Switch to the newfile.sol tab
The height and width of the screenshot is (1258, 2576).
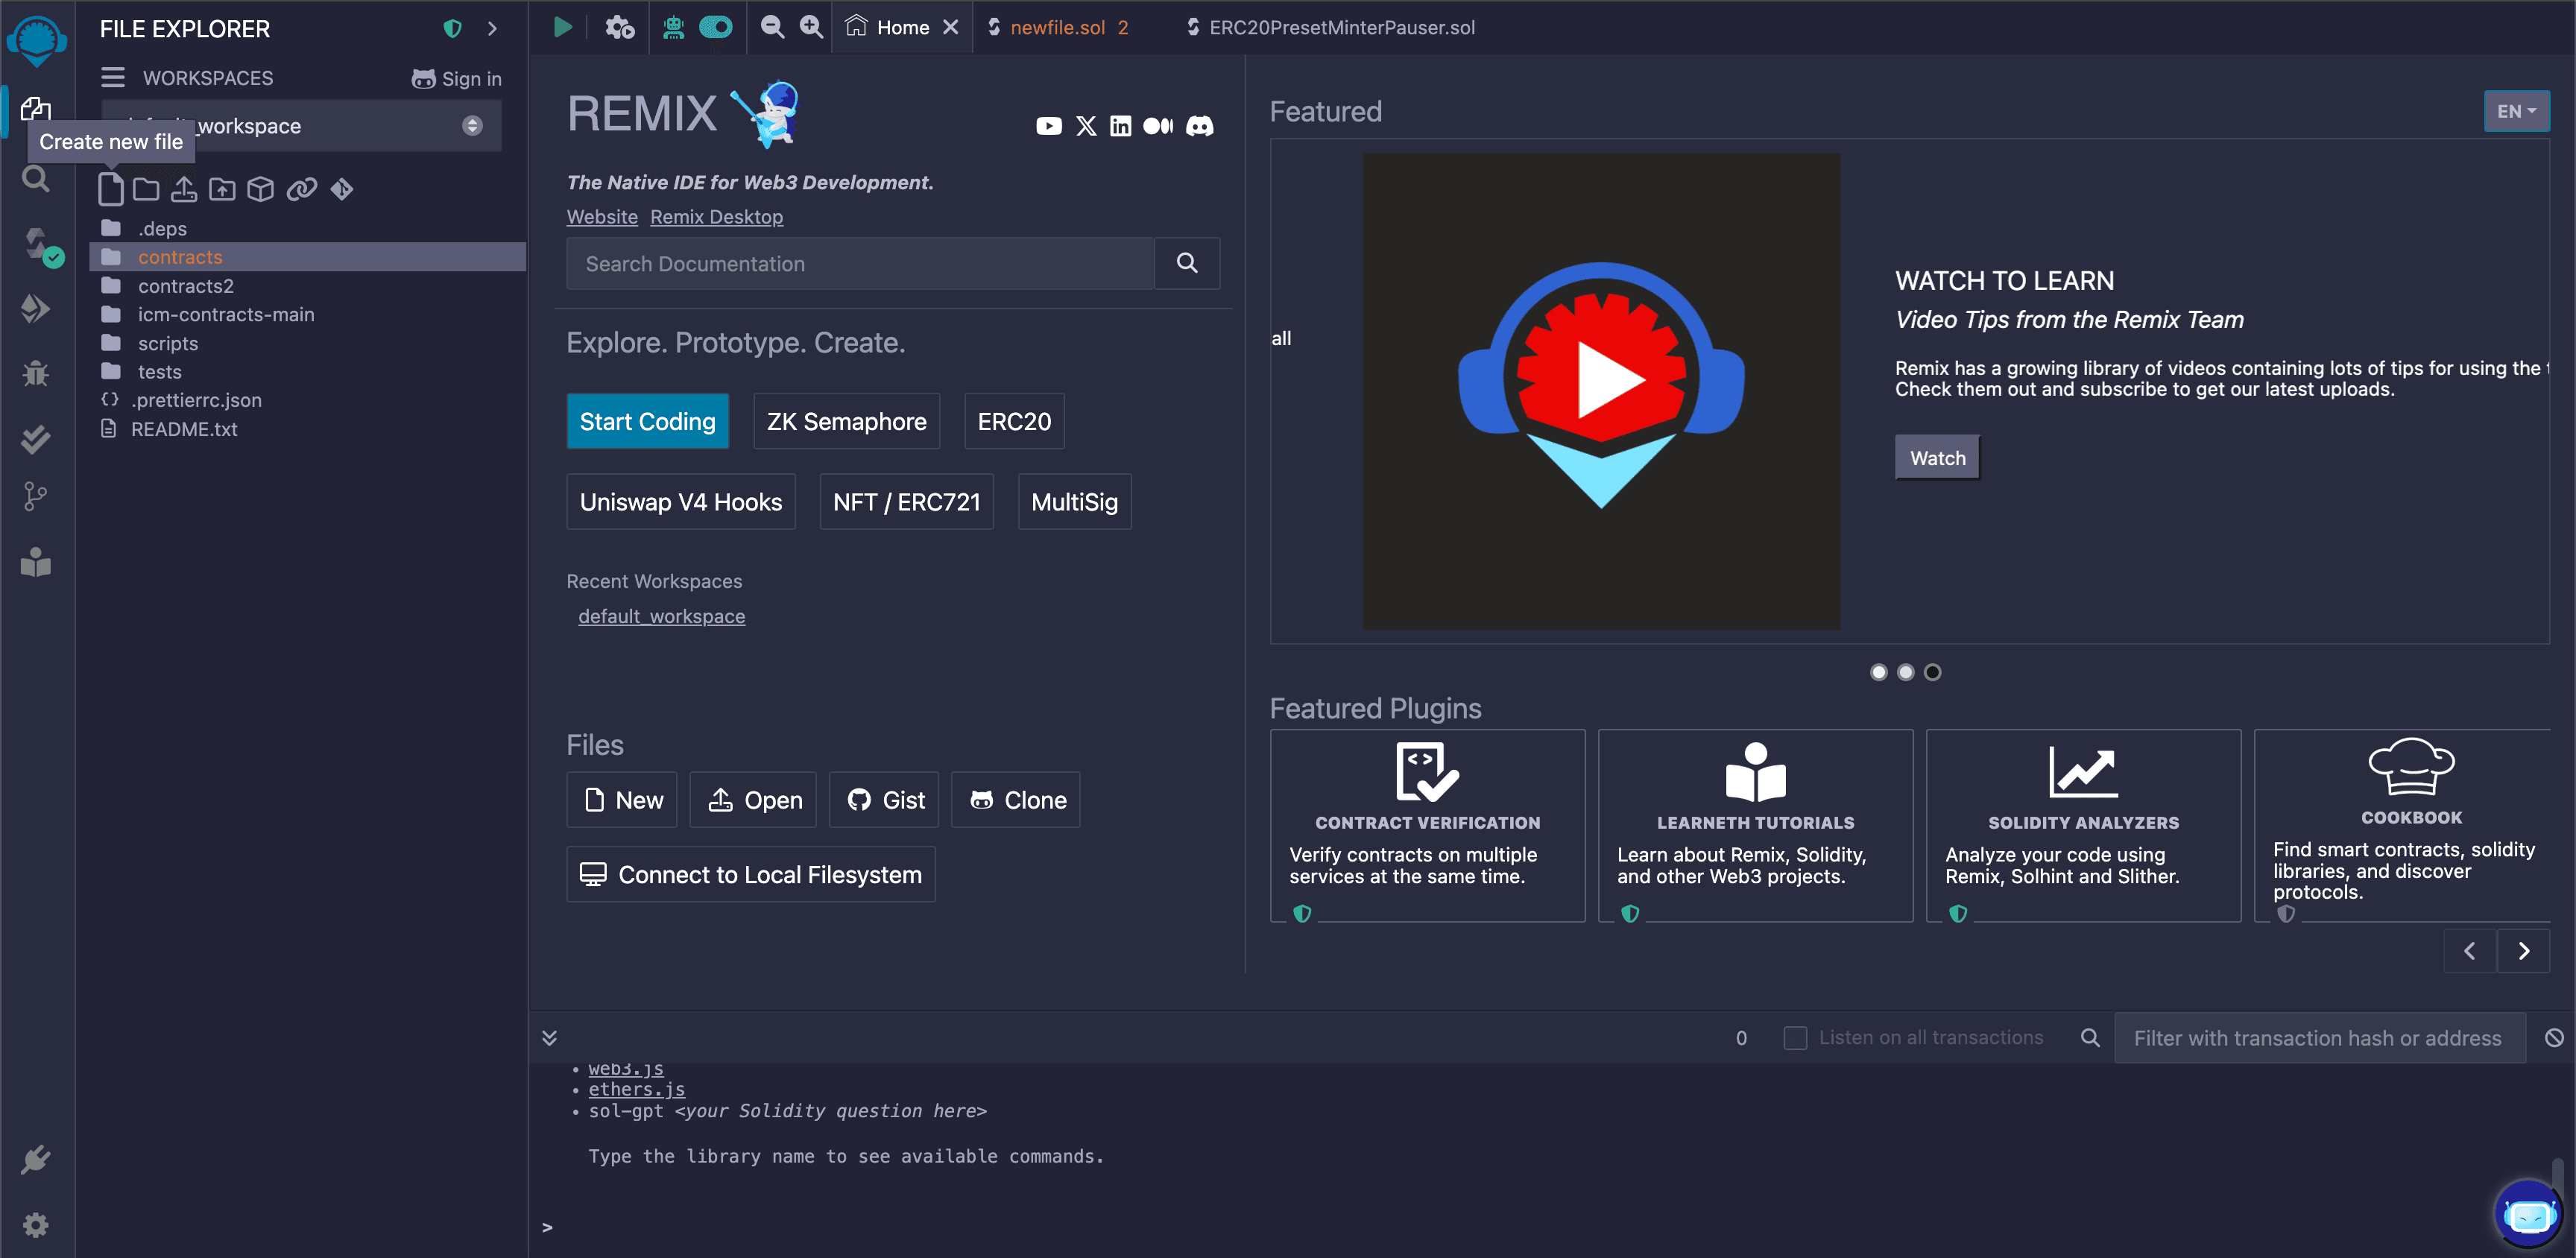click(x=1057, y=27)
